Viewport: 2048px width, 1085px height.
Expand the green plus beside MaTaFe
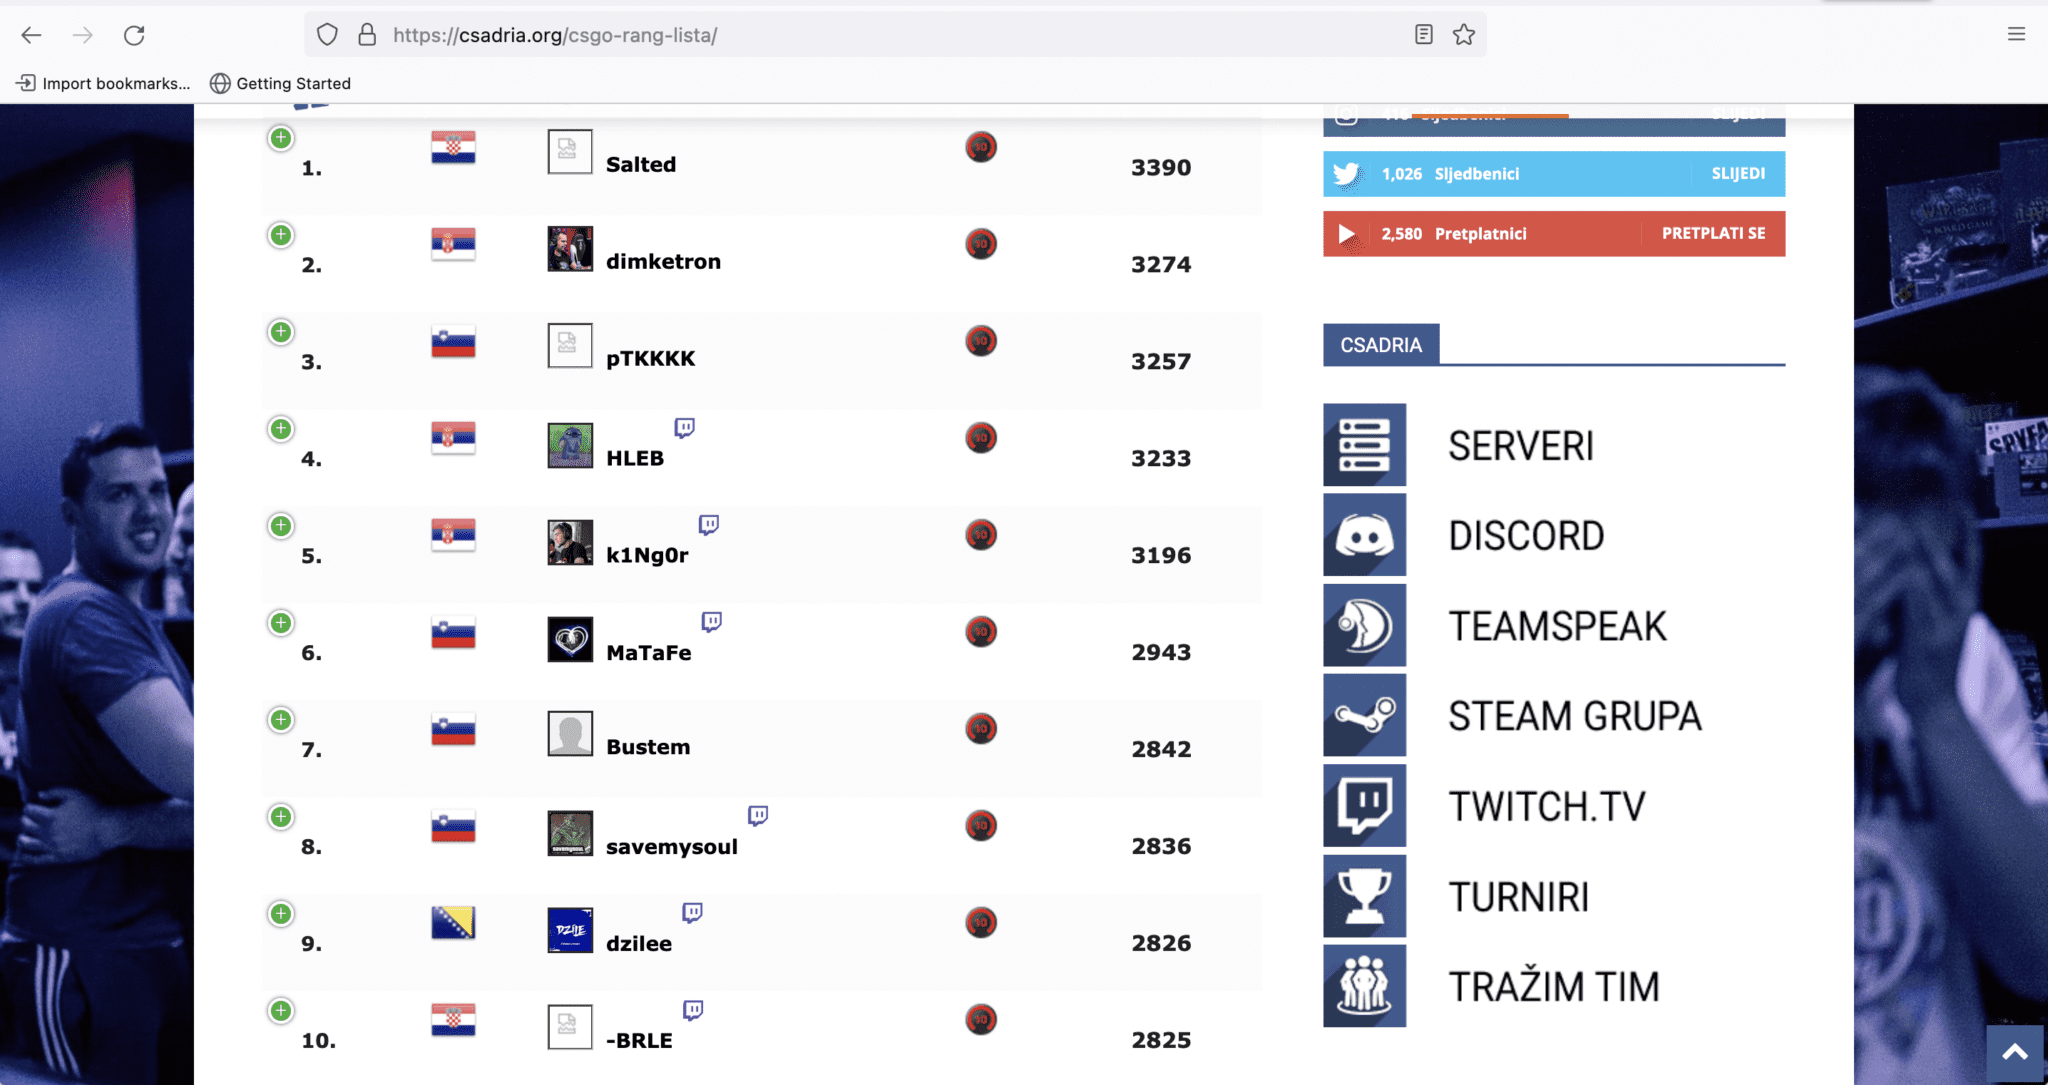click(281, 623)
